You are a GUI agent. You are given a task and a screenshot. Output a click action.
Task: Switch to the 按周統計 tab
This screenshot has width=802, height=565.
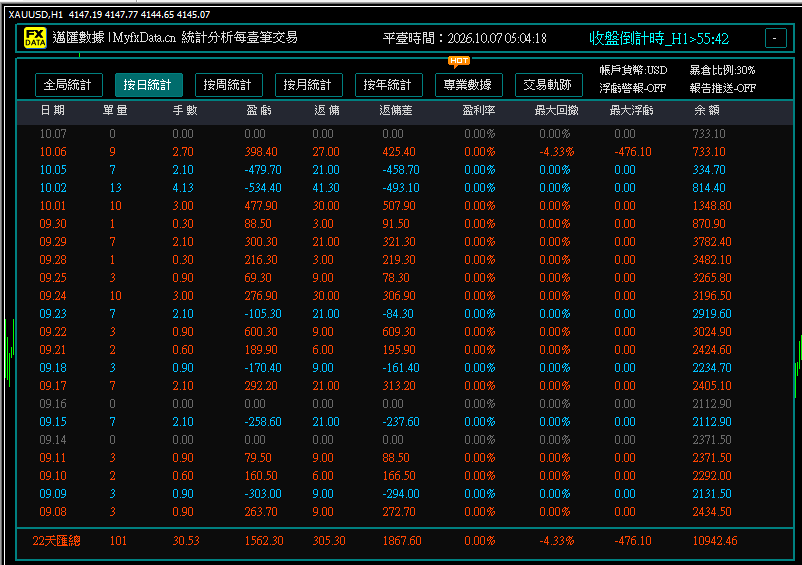click(229, 85)
